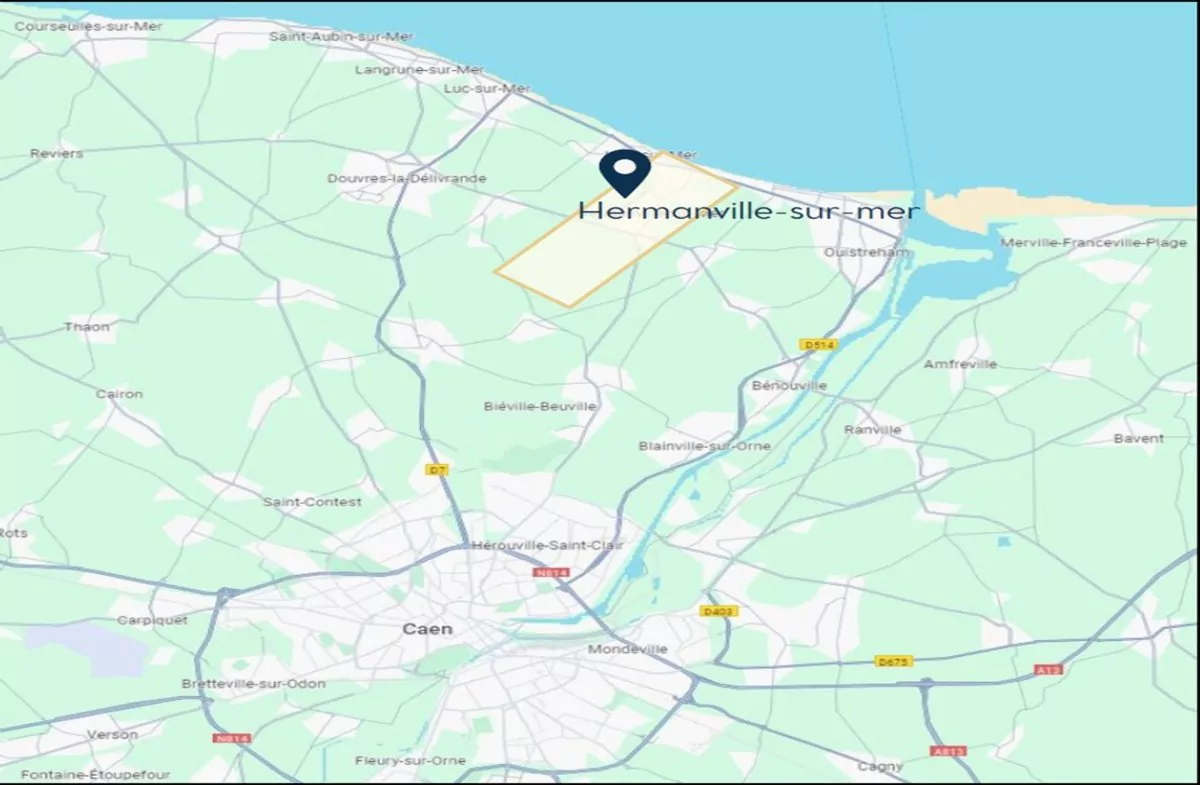The image size is (1200, 785).
Task: Select the Mondeville town label
Action: [628, 649]
